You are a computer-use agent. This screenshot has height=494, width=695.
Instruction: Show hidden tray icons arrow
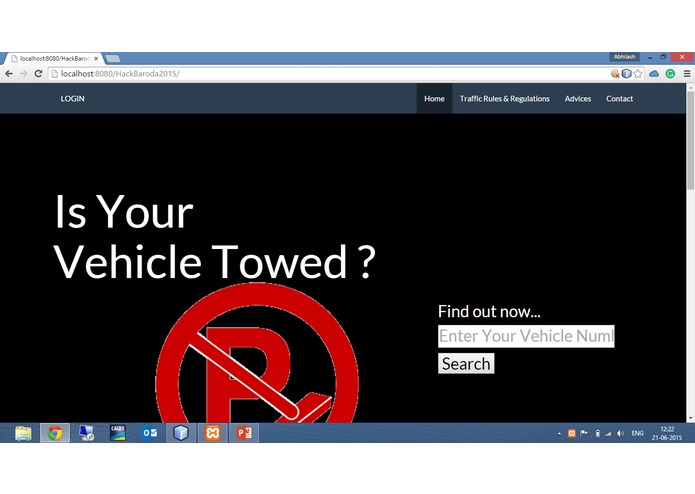(x=559, y=433)
